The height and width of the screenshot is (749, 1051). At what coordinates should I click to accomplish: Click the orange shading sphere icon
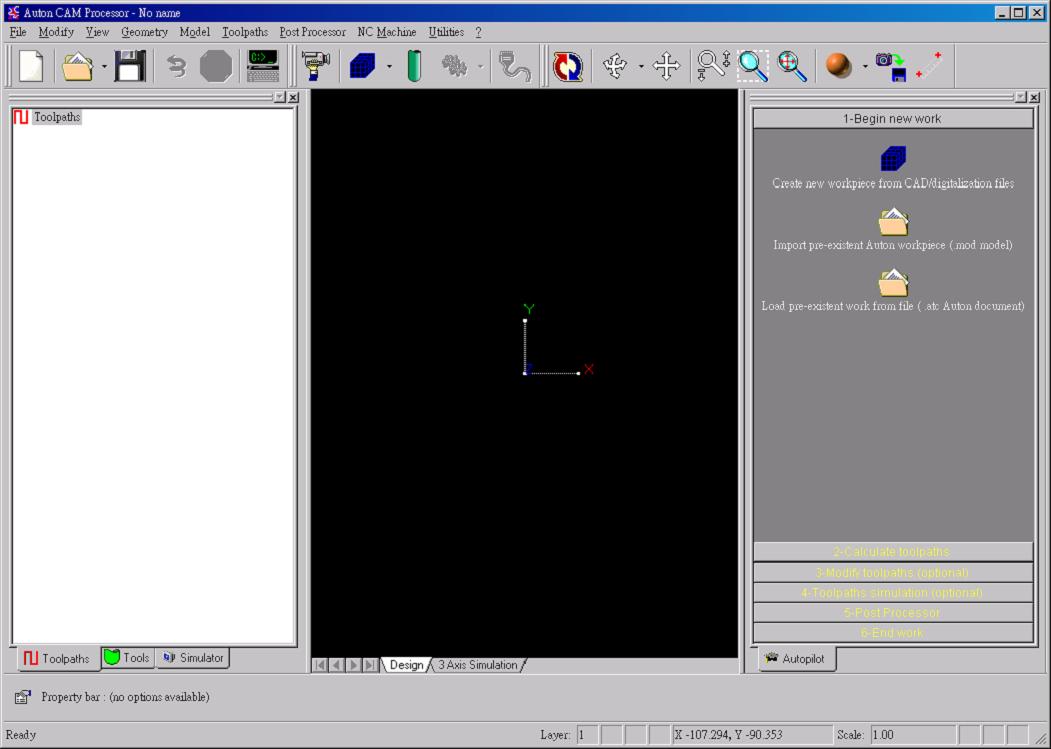point(838,65)
